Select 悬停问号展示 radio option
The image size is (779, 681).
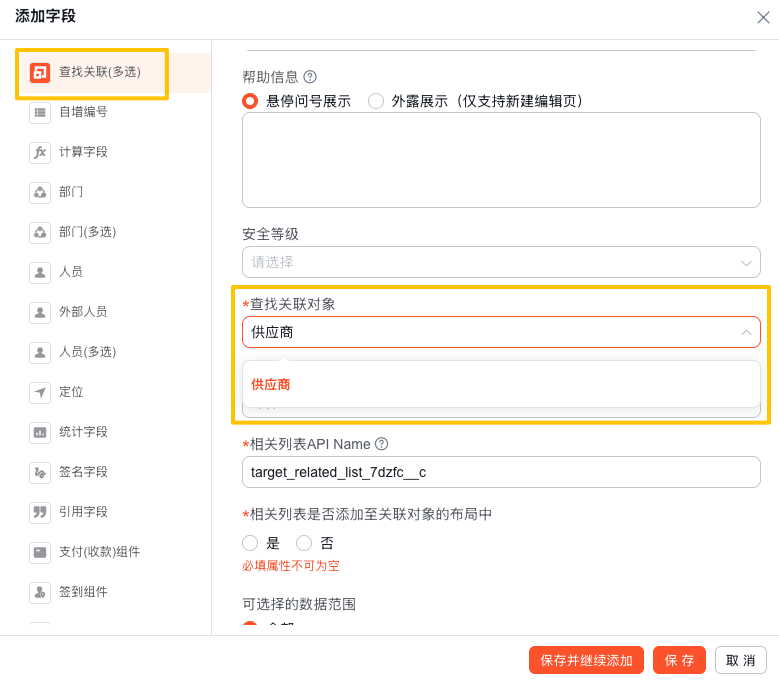pos(250,101)
